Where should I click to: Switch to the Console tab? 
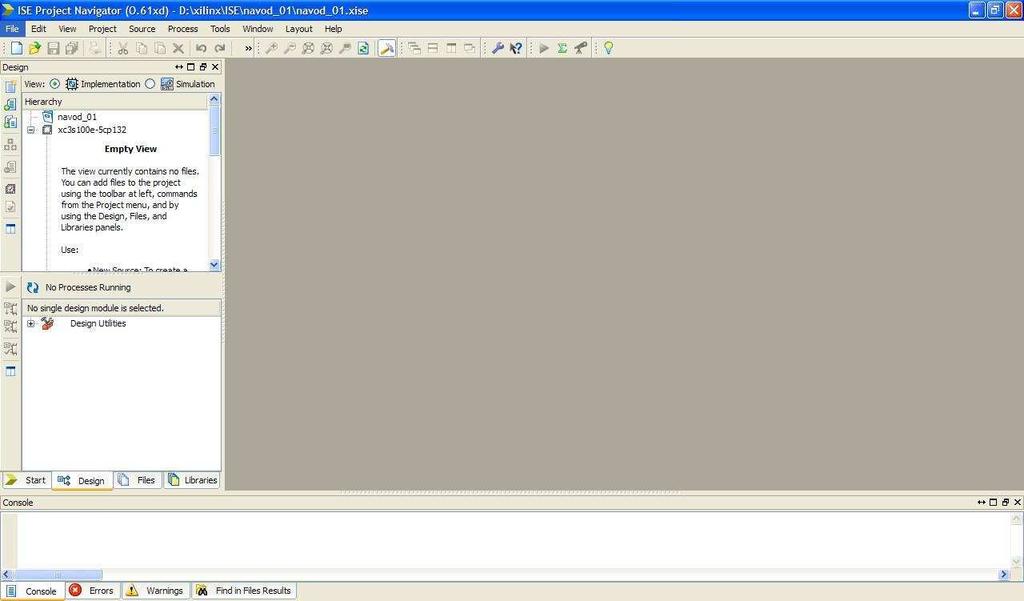click(x=33, y=591)
